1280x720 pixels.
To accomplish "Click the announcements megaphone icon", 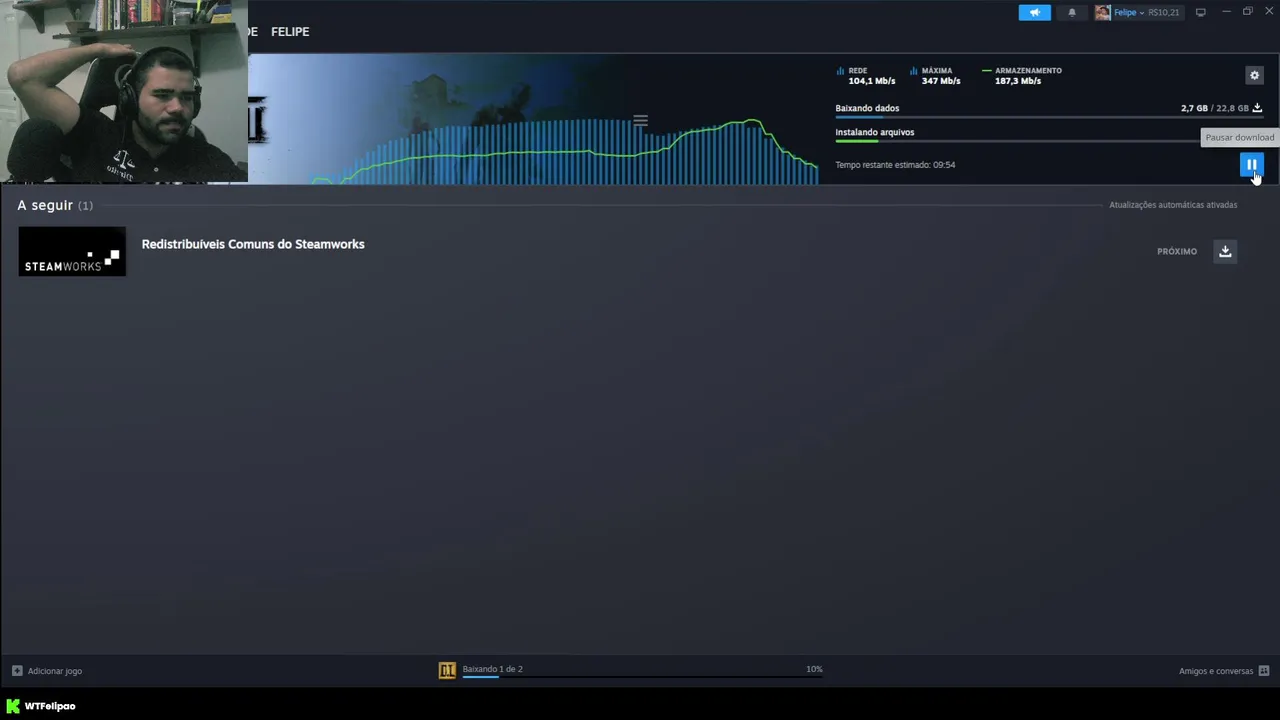I will pos(1035,12).
